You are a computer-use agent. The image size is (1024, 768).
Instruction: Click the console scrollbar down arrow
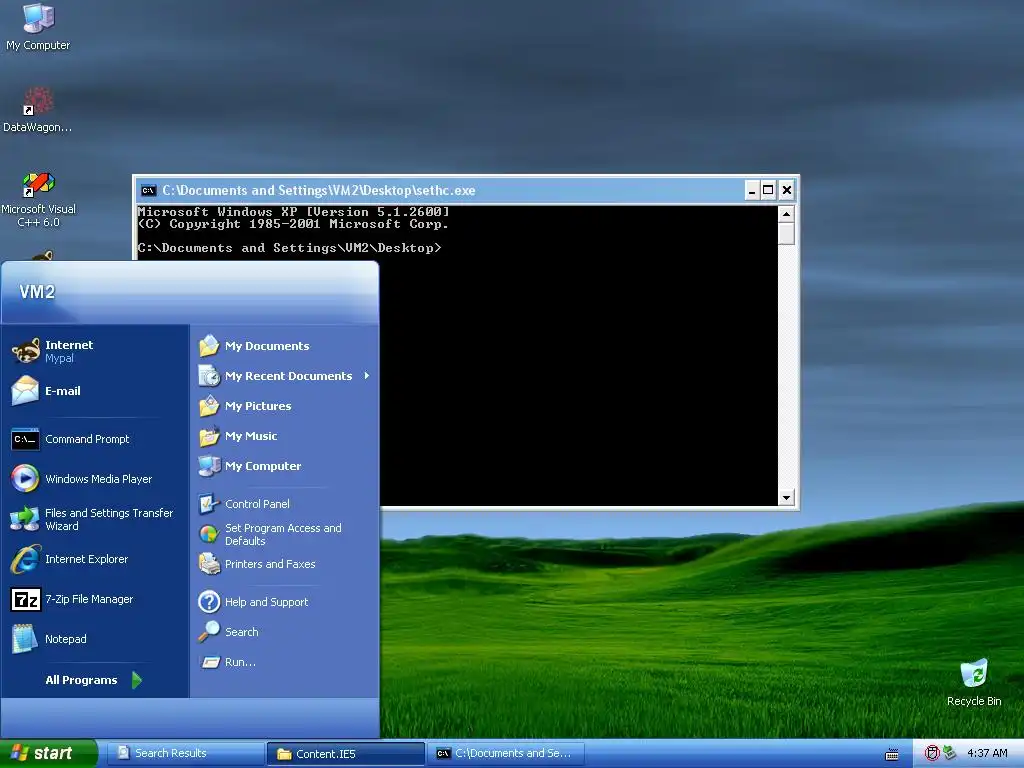[x=786, y=498]
